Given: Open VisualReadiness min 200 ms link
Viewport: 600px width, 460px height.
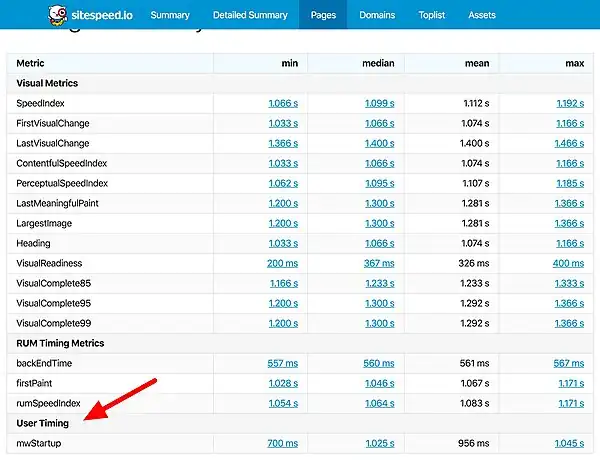Looking at the screenshot, I should click(x=284, y=263).
